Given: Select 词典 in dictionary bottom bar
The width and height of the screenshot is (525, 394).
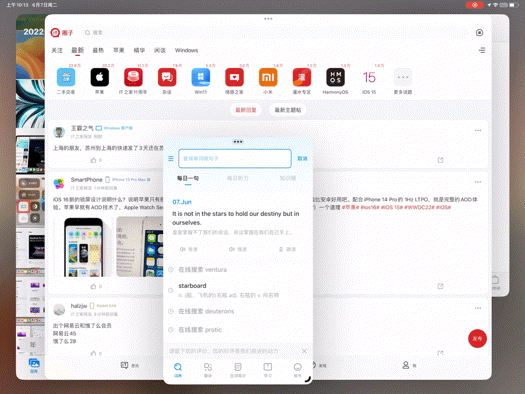Looking at the screenshot, I should point(178,370).
